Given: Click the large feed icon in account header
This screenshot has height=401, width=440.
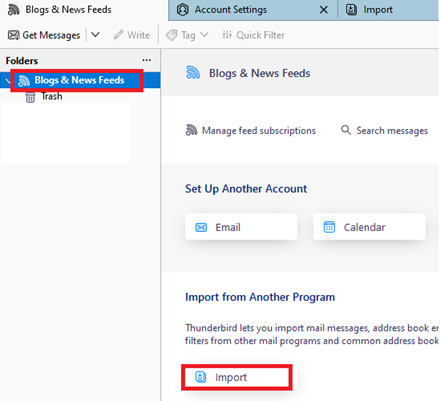Looking at the screenshot, I should click(x=193, y=72).
